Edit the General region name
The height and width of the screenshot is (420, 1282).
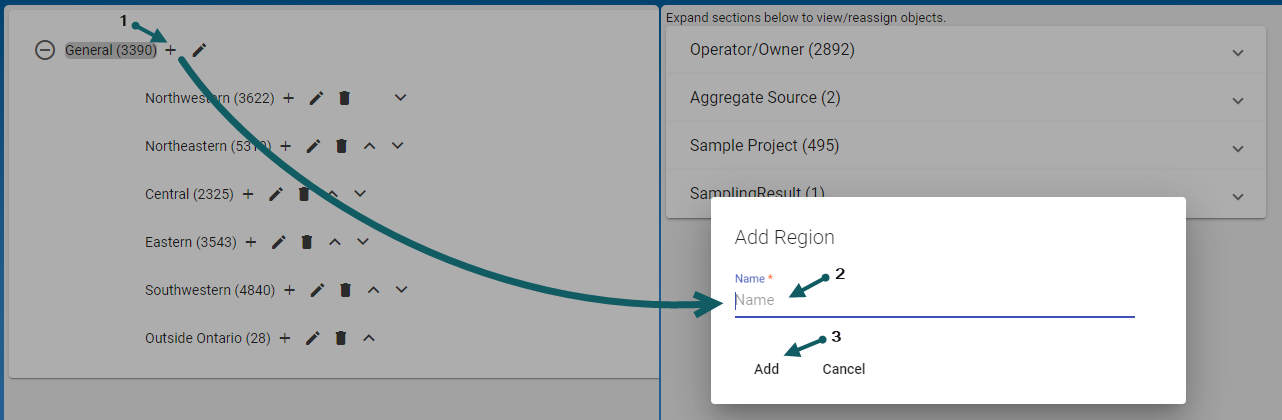tap(199, 50)
